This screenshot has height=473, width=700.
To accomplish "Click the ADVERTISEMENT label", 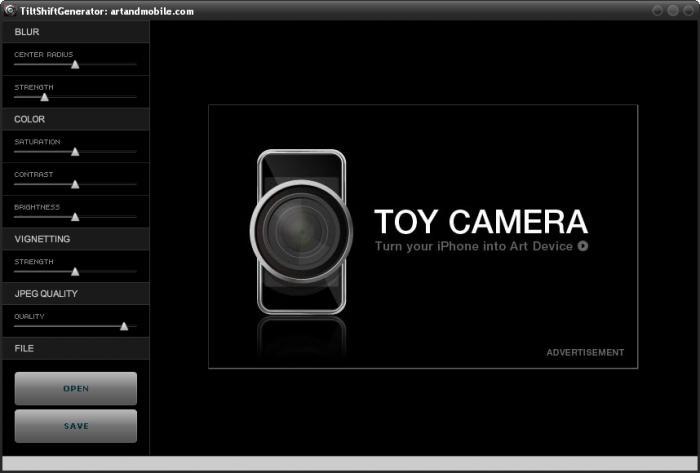I will click(x=585, y=353).
